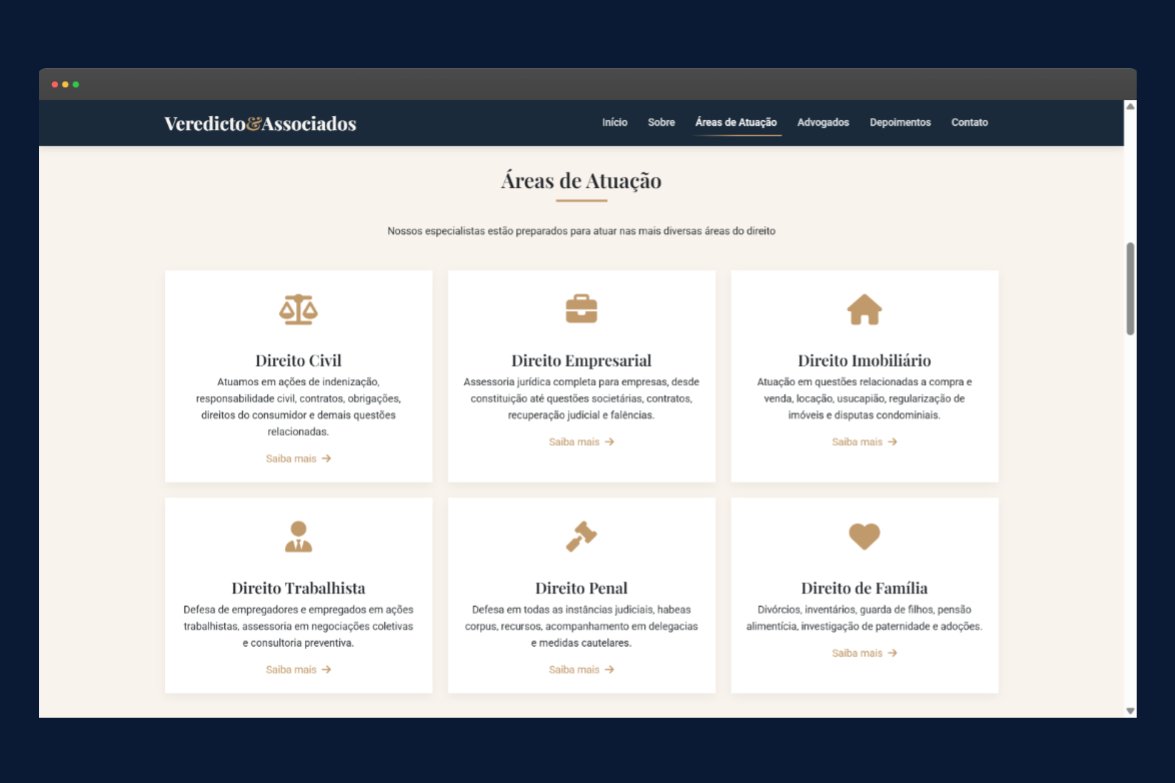Viewport: 1175px width, 783px height.
Task: Open the Advogados page from navbar
Action: tap(823, 123)
